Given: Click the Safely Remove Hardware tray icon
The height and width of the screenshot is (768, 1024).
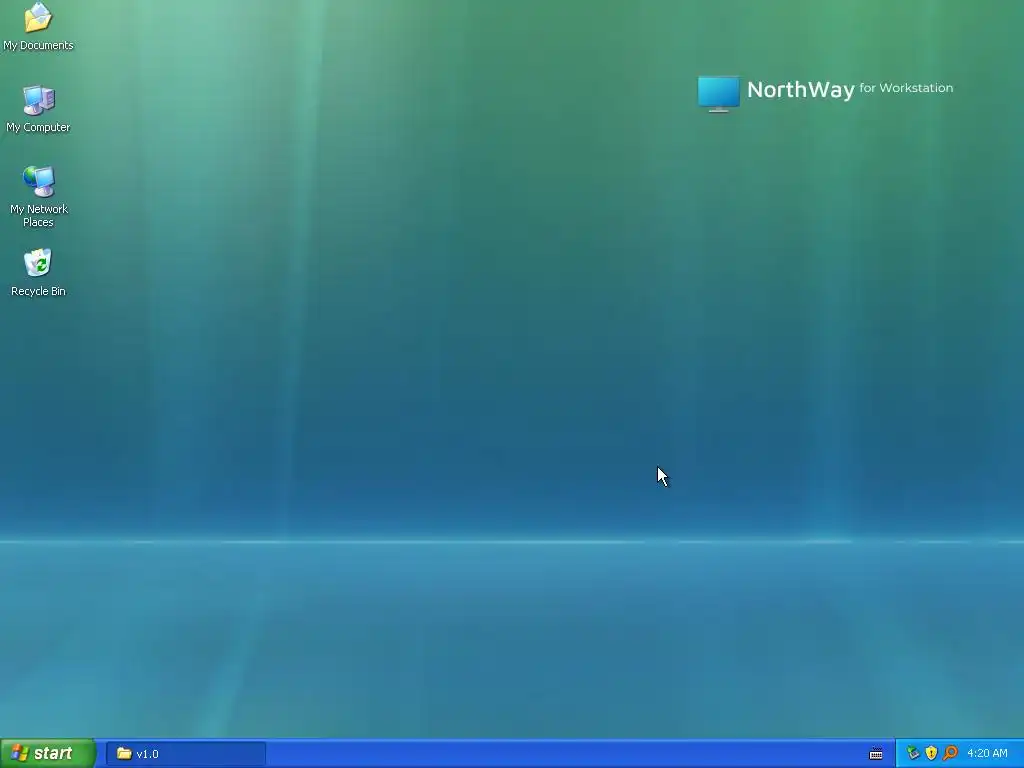Looking at the screenshot, I should pyautogui.click(x=913, y=753).
